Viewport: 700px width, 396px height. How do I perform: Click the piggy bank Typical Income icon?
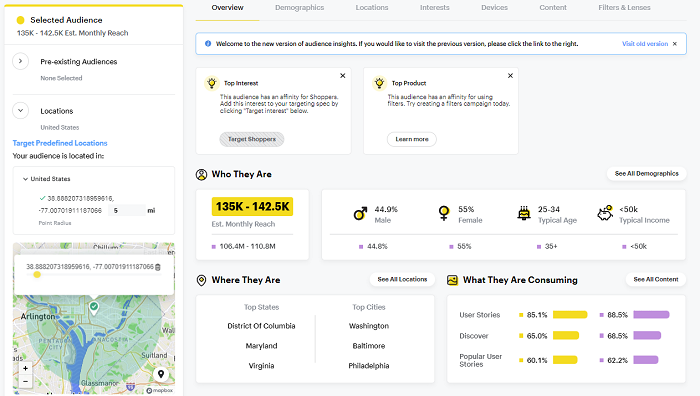605,213
